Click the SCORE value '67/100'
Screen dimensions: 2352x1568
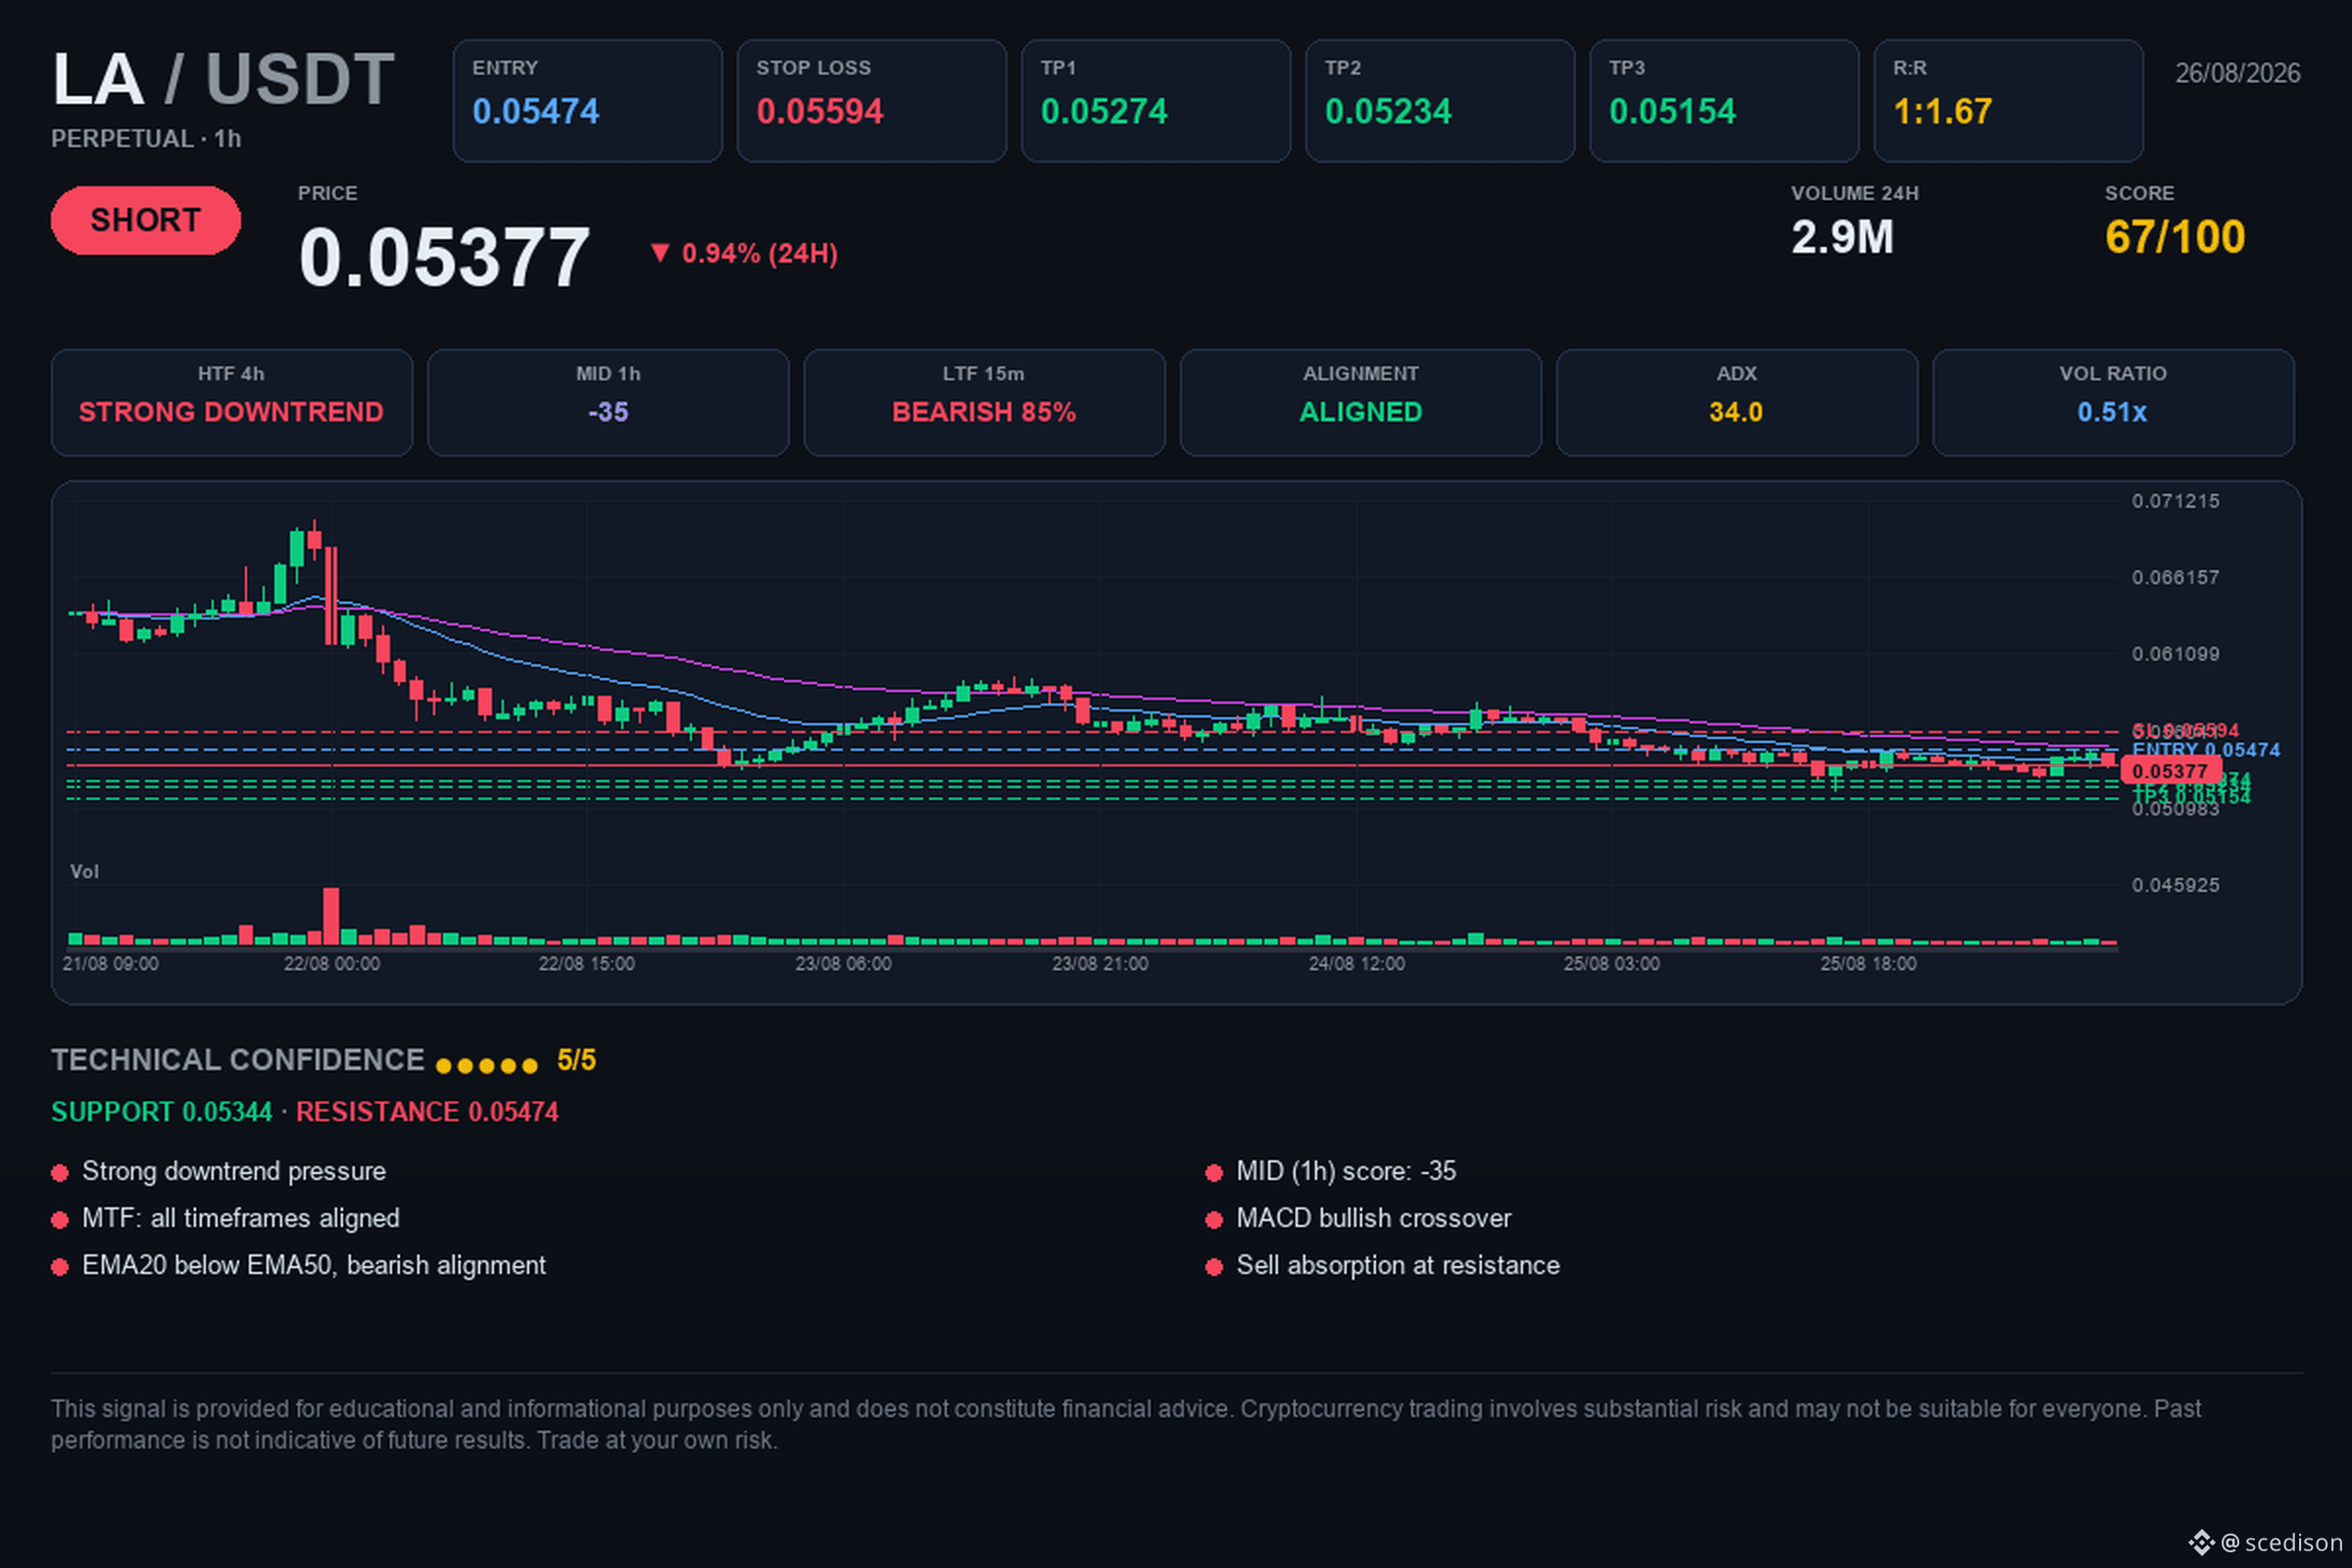coord(2174,237)
